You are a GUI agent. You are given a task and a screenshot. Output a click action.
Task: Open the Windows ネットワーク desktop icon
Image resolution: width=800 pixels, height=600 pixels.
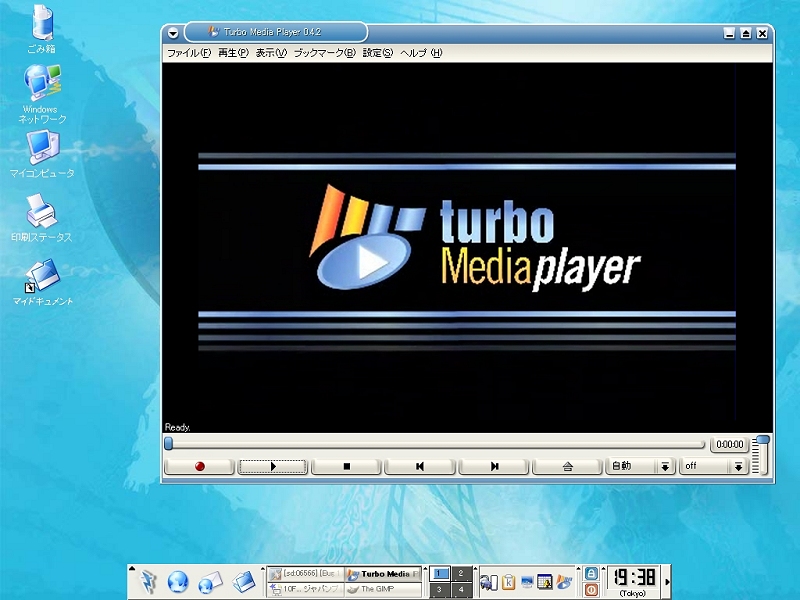point(42,94)
